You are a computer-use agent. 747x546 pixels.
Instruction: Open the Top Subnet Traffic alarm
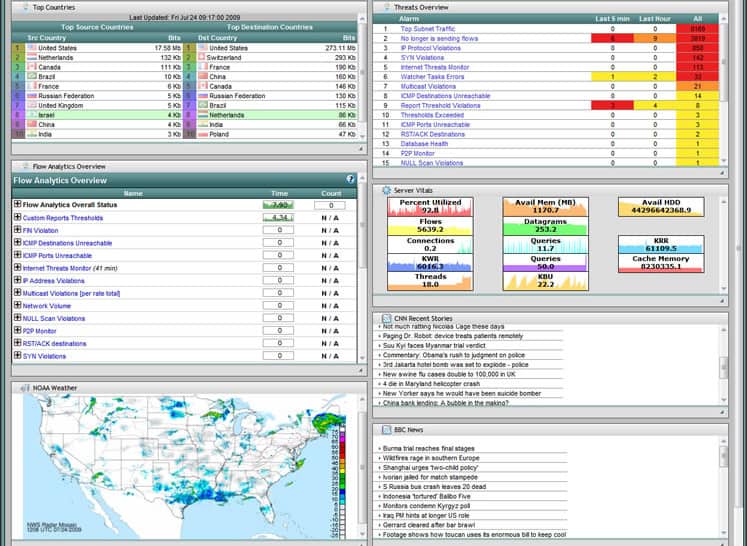coord(428,29)
